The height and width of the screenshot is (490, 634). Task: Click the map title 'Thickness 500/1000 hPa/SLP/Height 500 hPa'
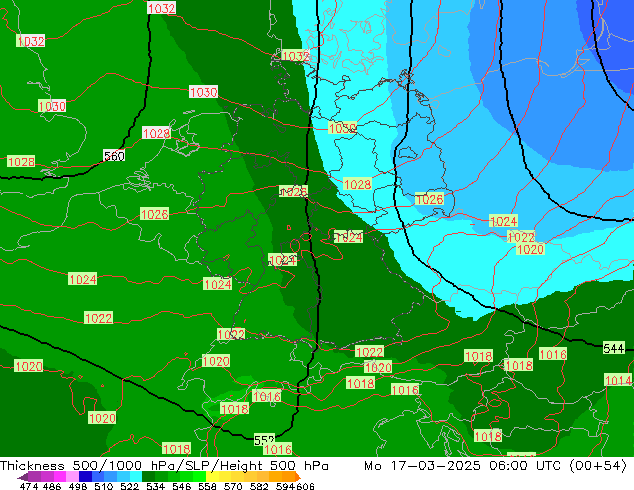(x=164, y=465)
